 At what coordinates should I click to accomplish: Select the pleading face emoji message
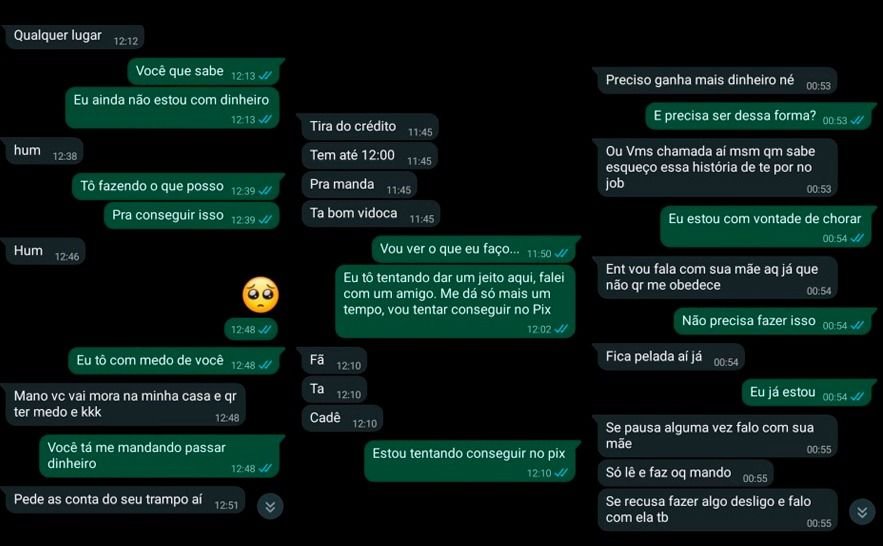261,294
